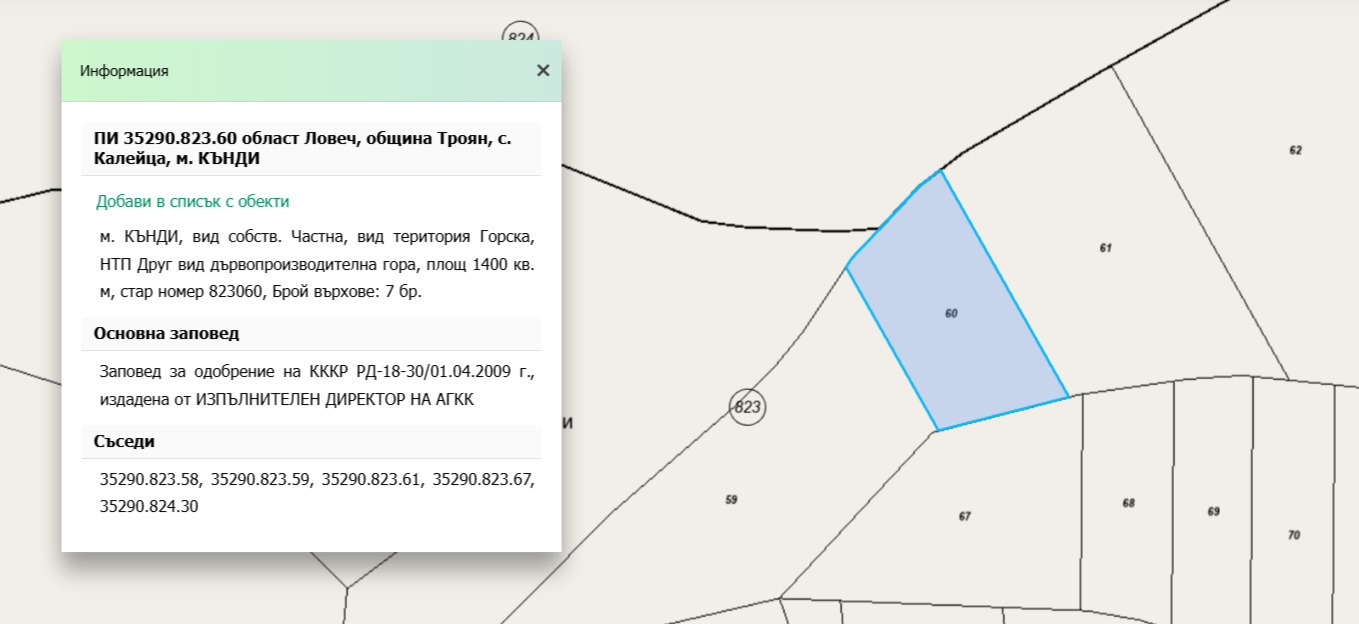The image size is (1359, 624).
Task: Select parcel 62 on the map
Action: pos(1295,151)
